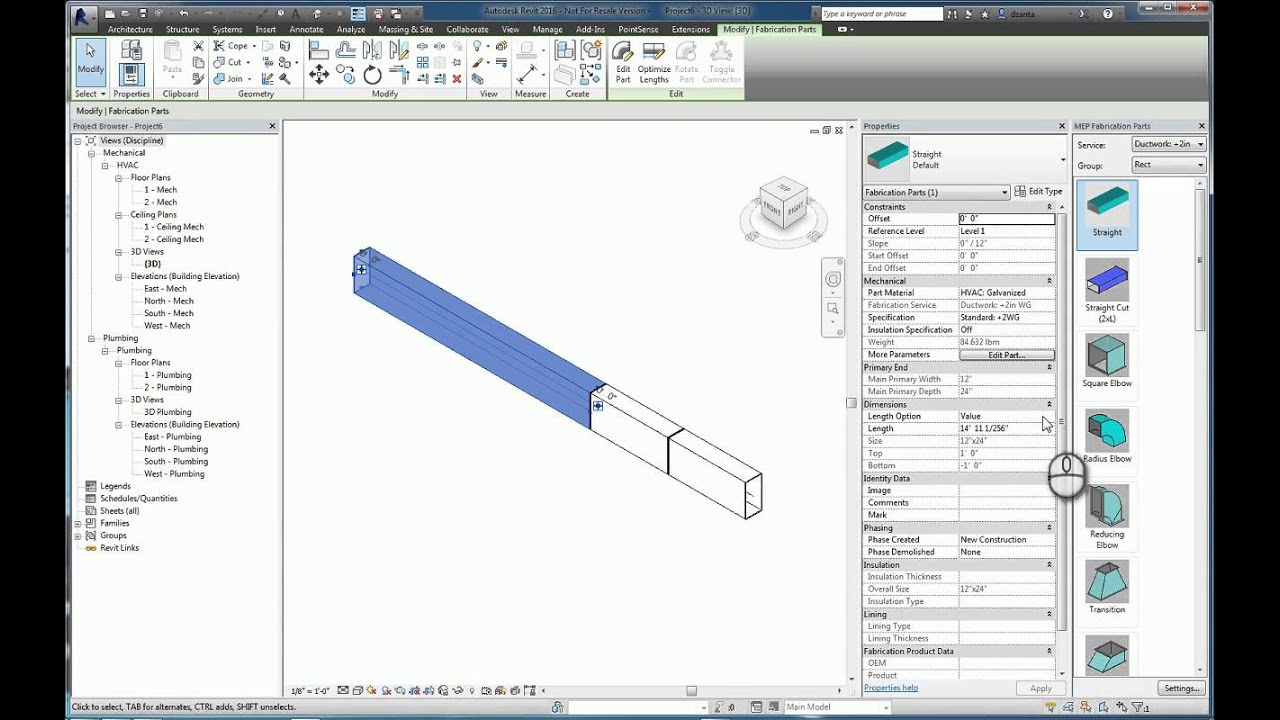Viewport: 1280px width, 720px height.
Task: Click the Optimize Lengths icon
Action: tap(654, 63)
